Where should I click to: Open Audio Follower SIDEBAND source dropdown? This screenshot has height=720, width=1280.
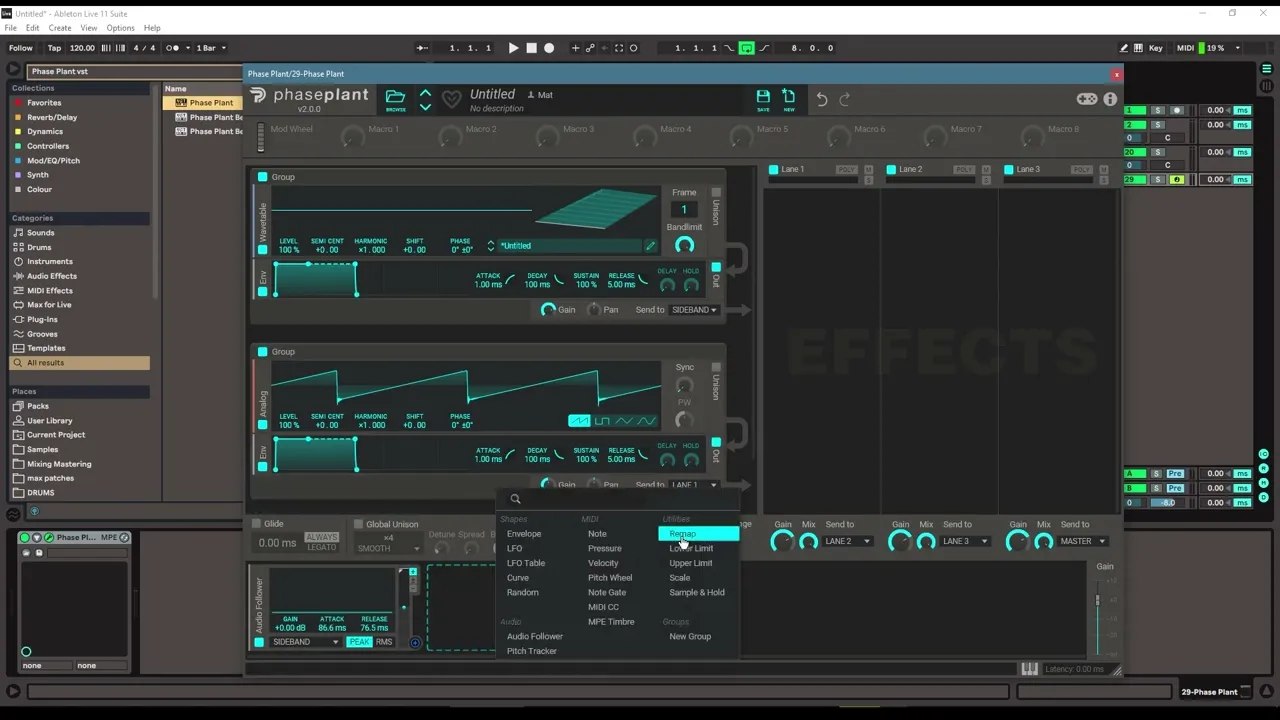tap(307, 642)
